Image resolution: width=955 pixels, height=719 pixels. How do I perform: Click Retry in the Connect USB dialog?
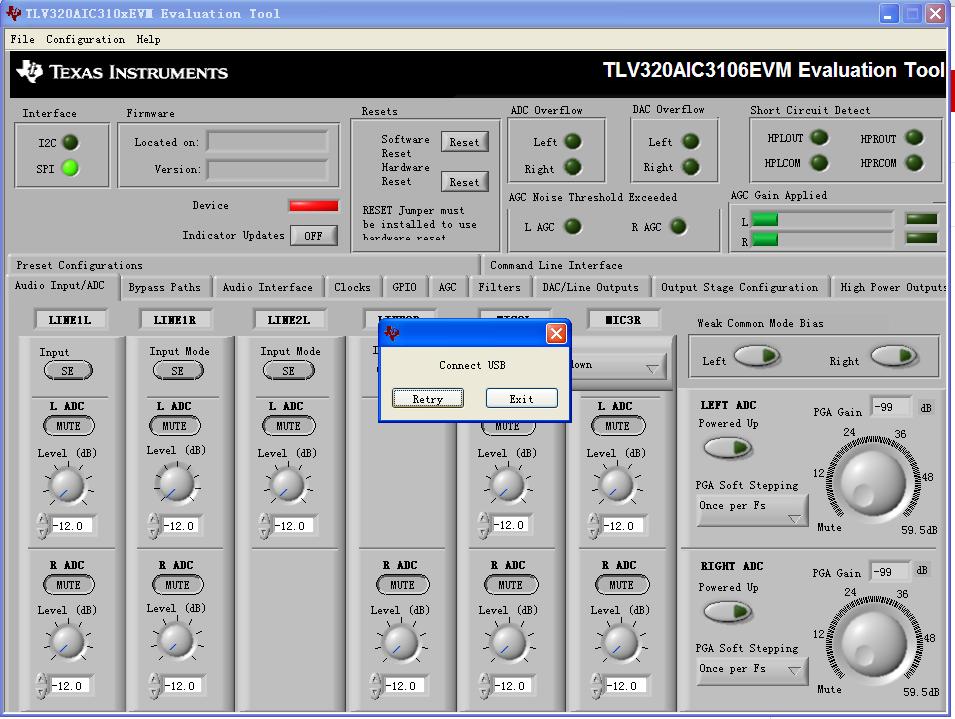tap(428, 399)
